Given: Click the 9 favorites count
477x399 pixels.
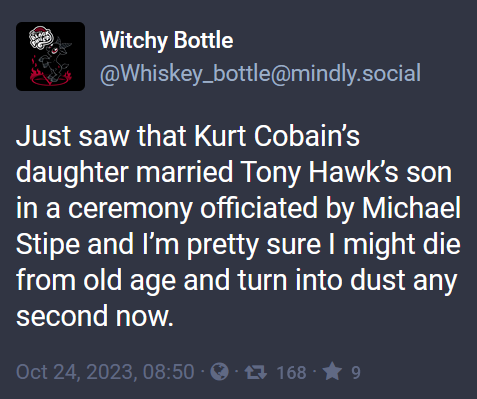Looking at the screenshot, I should 356,372.
